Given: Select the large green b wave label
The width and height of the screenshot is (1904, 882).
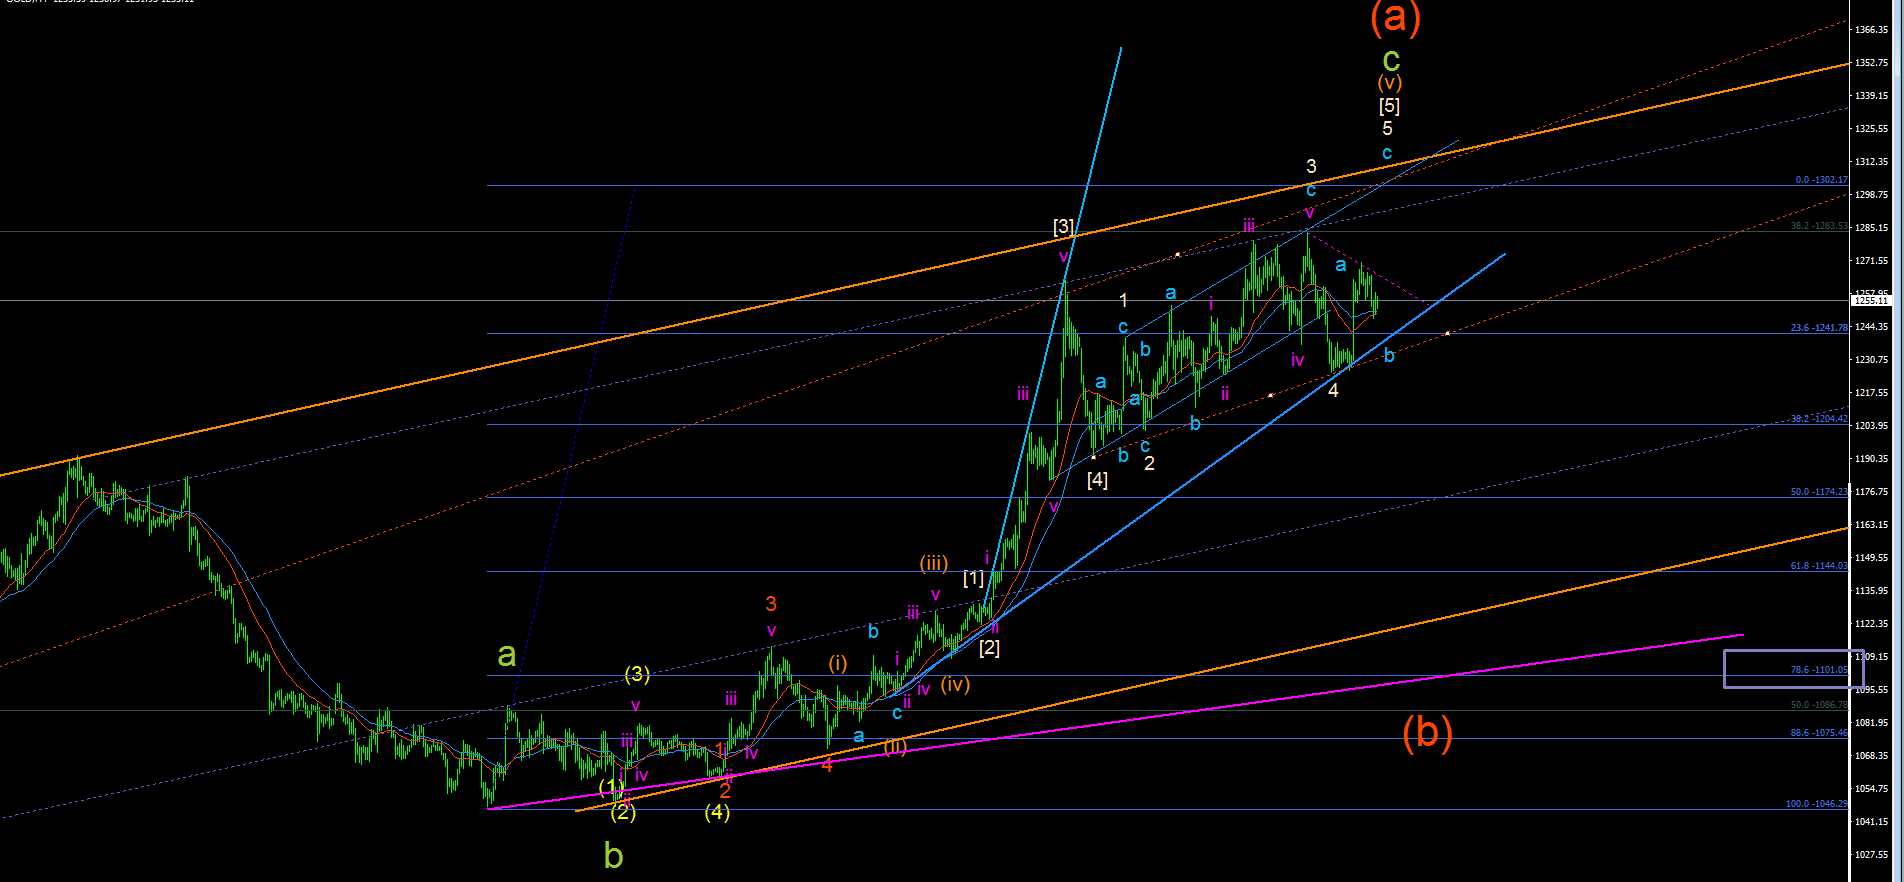Looking at the screenshot, I should click(614, 855).
